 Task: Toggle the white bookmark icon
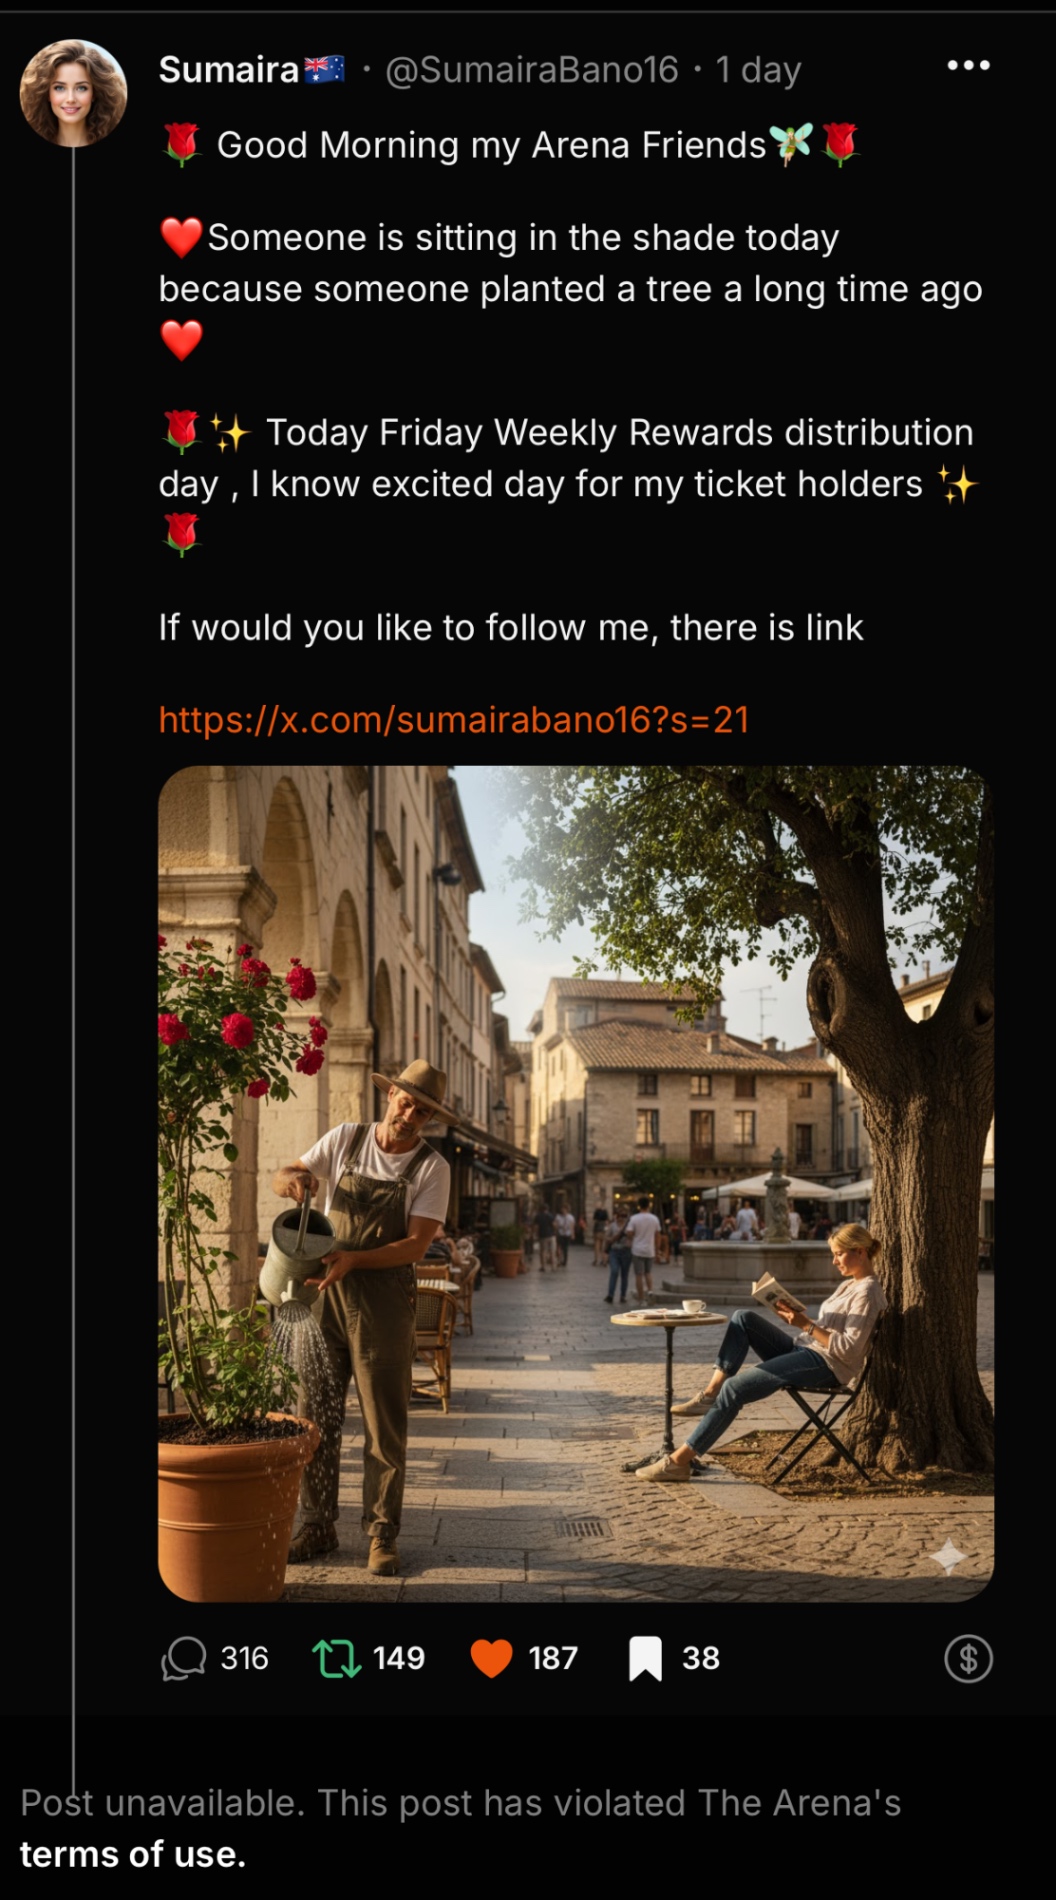tap(645, 1658)
